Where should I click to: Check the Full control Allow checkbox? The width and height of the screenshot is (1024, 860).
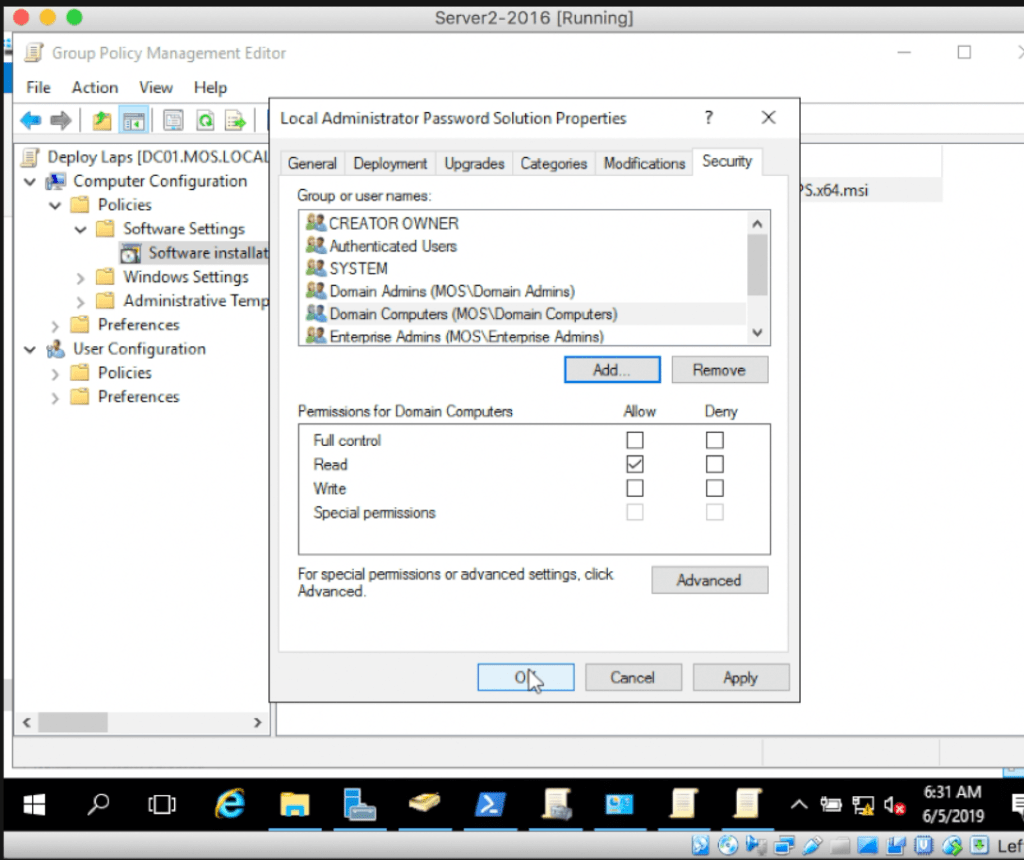(x=635, y=440)
